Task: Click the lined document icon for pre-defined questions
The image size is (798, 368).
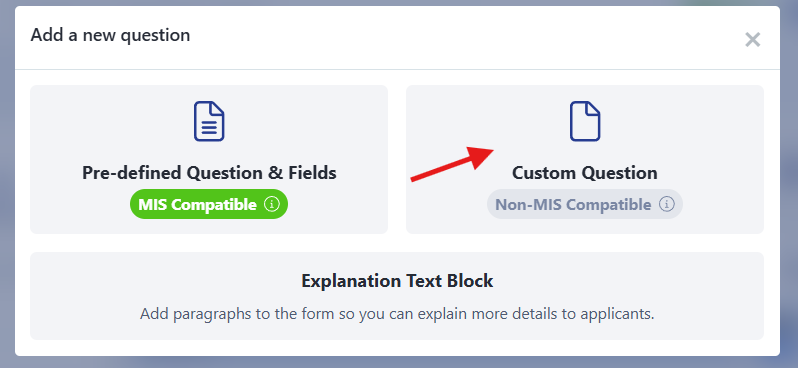Action: [209, 121]
